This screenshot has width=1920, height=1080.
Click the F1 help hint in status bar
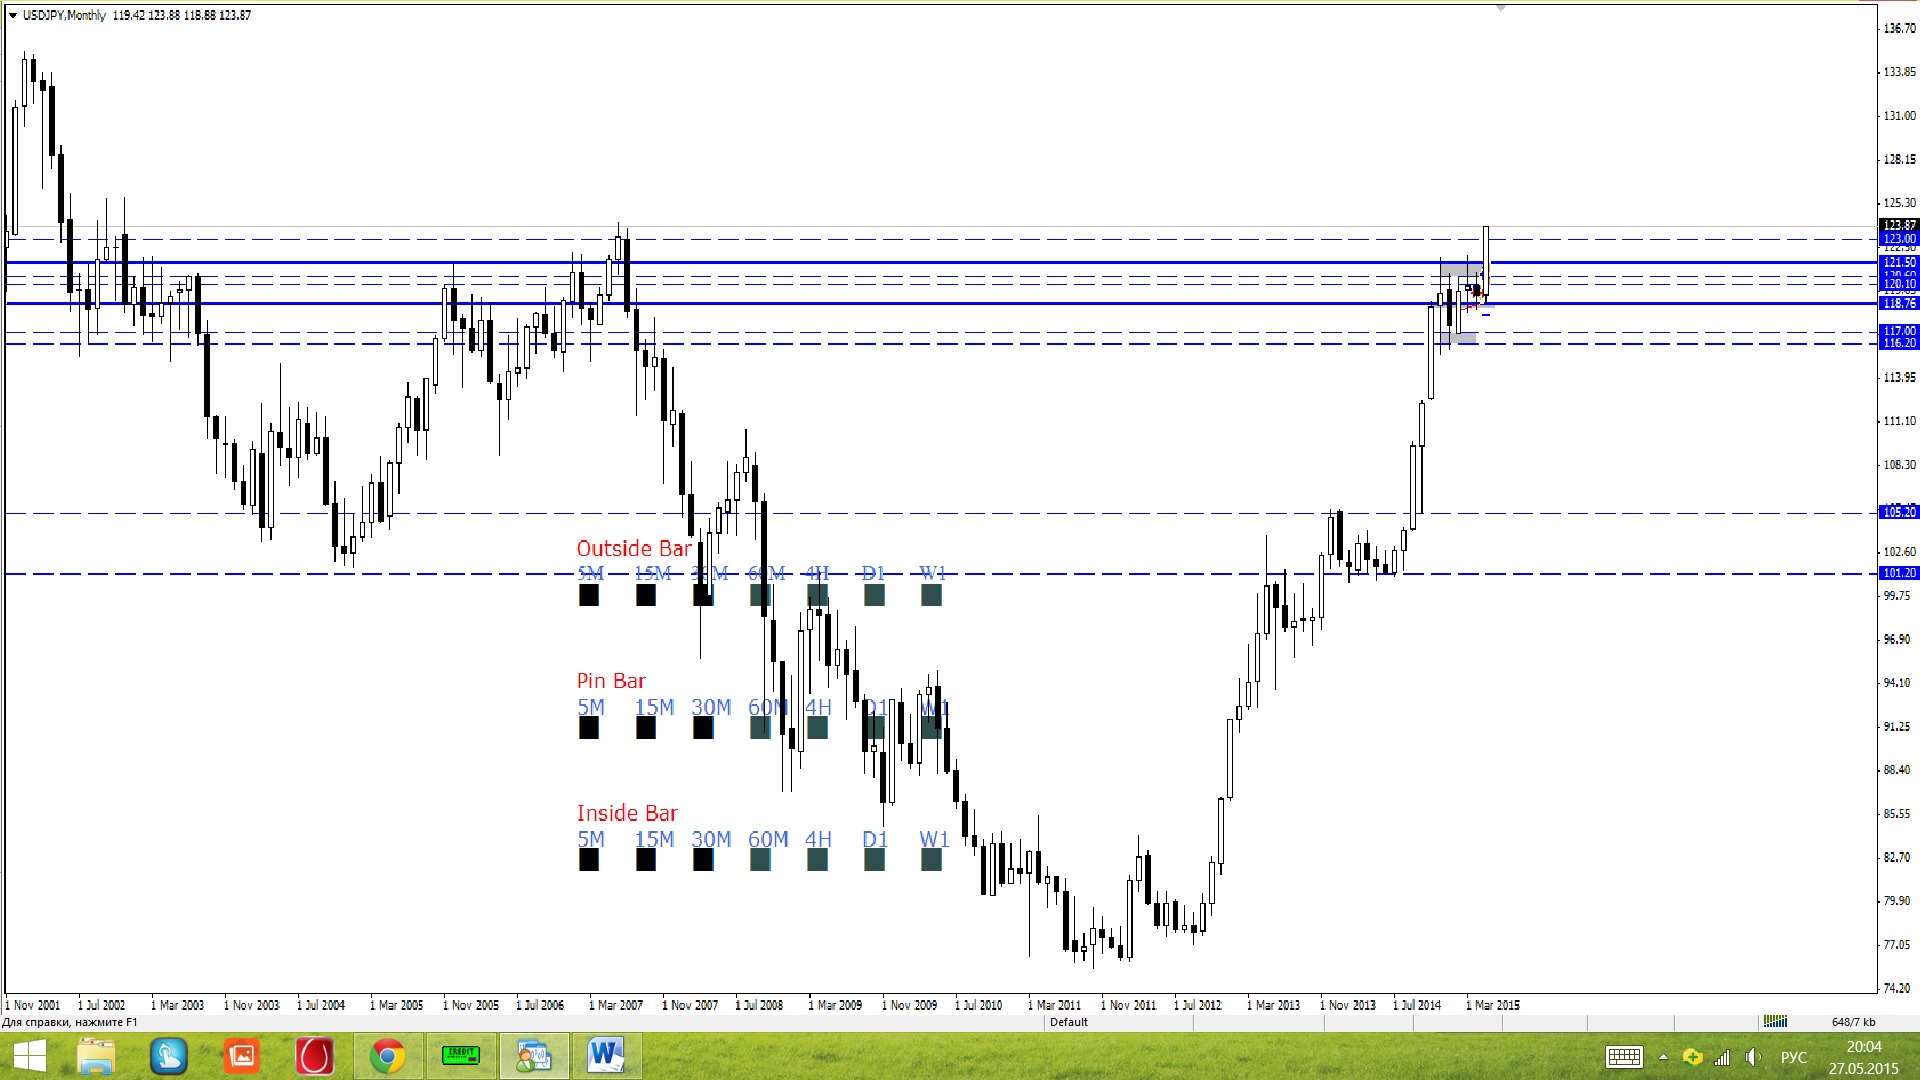70,1022
